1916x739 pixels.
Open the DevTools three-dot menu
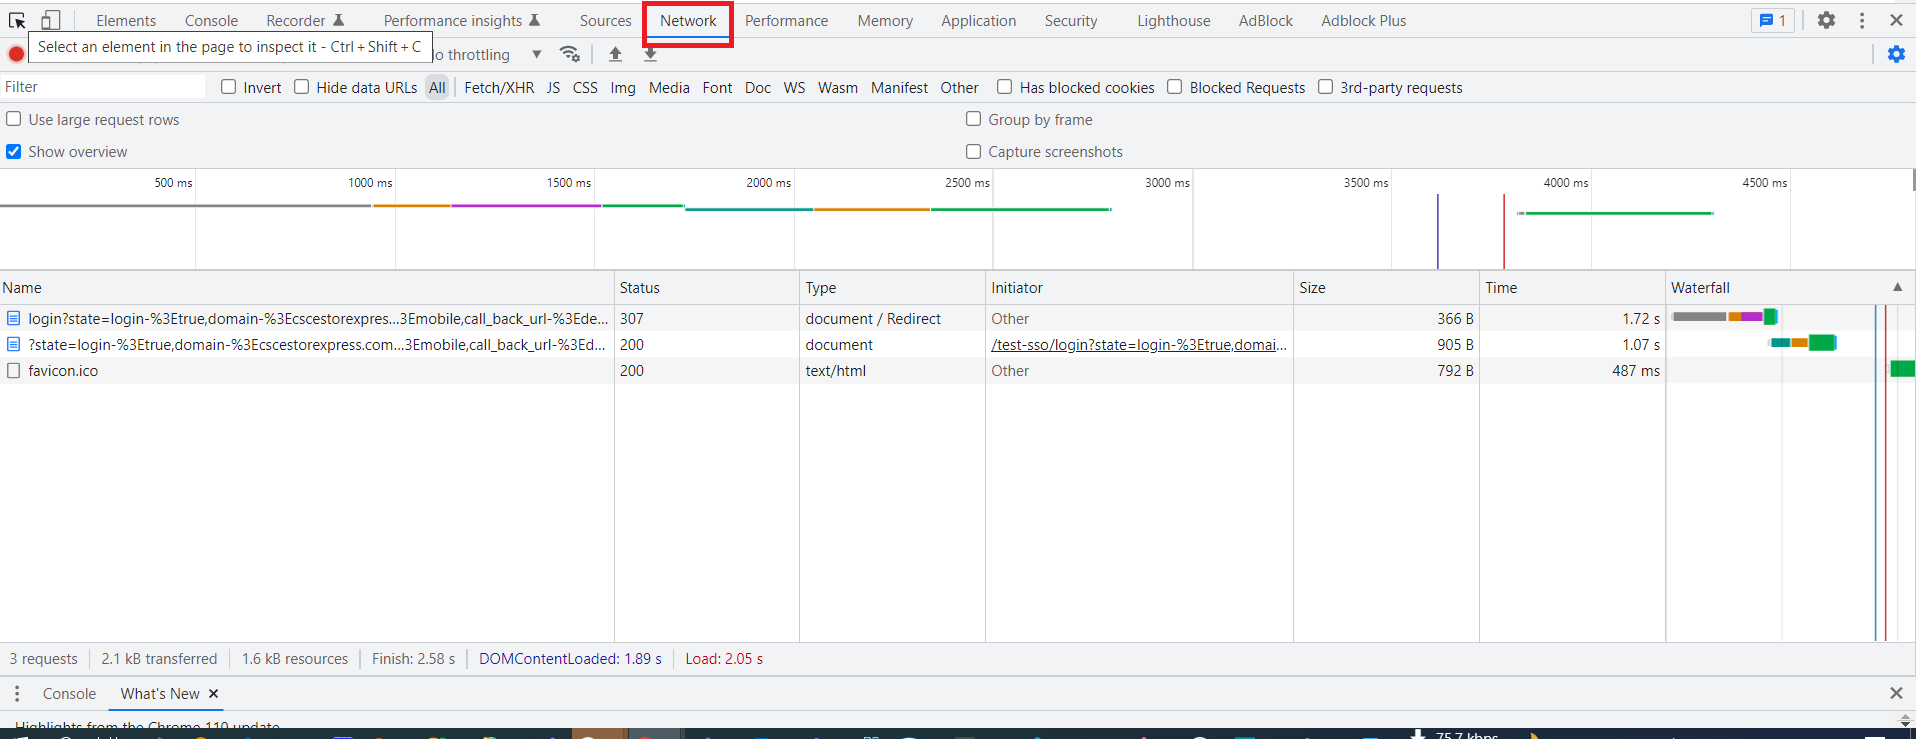(1862, 20)
